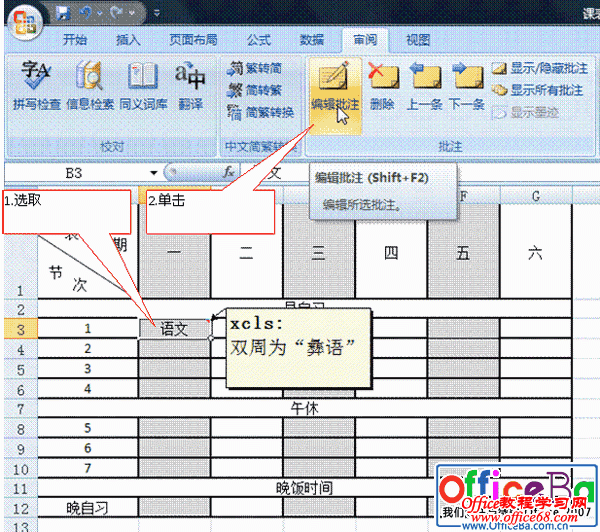Click the fx insert function button

tap(228, 173)
